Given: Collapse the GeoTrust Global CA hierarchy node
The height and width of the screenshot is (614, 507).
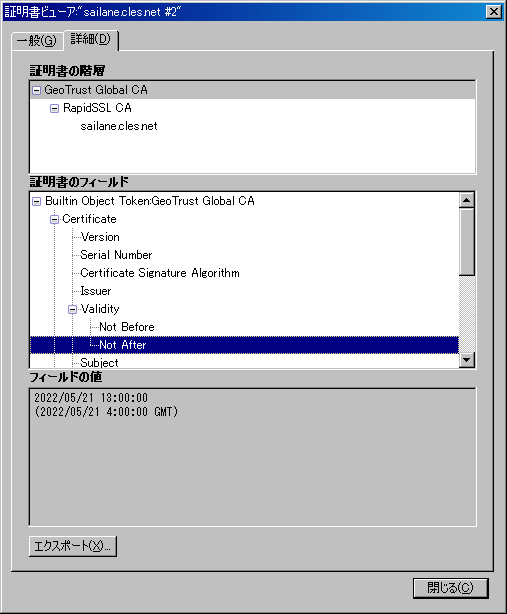Looking at the screenshot, I should [x=36, y=90].
